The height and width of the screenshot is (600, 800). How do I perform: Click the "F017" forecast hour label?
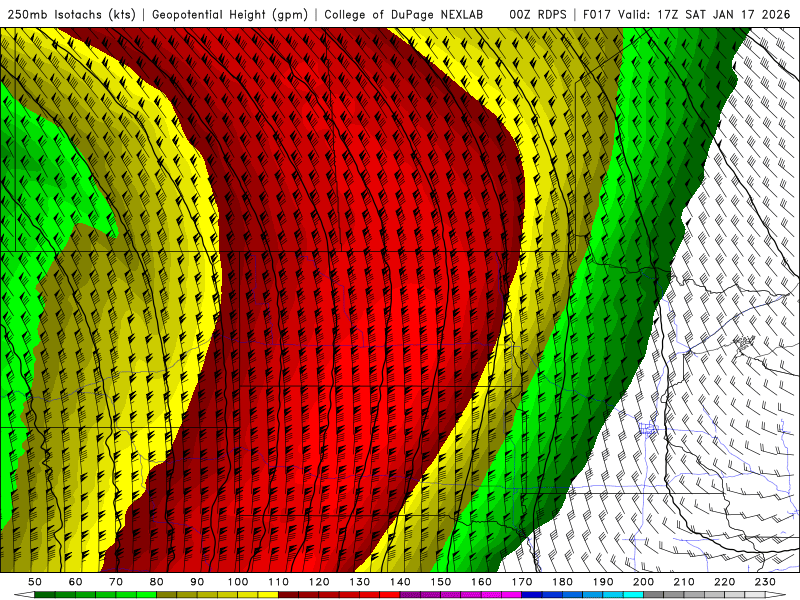coord(597,14)
